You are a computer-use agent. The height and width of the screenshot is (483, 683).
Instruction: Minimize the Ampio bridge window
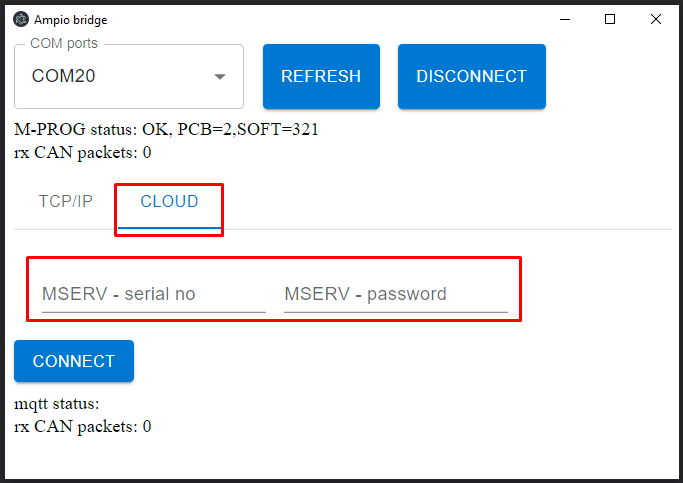[x=565, y=20]
